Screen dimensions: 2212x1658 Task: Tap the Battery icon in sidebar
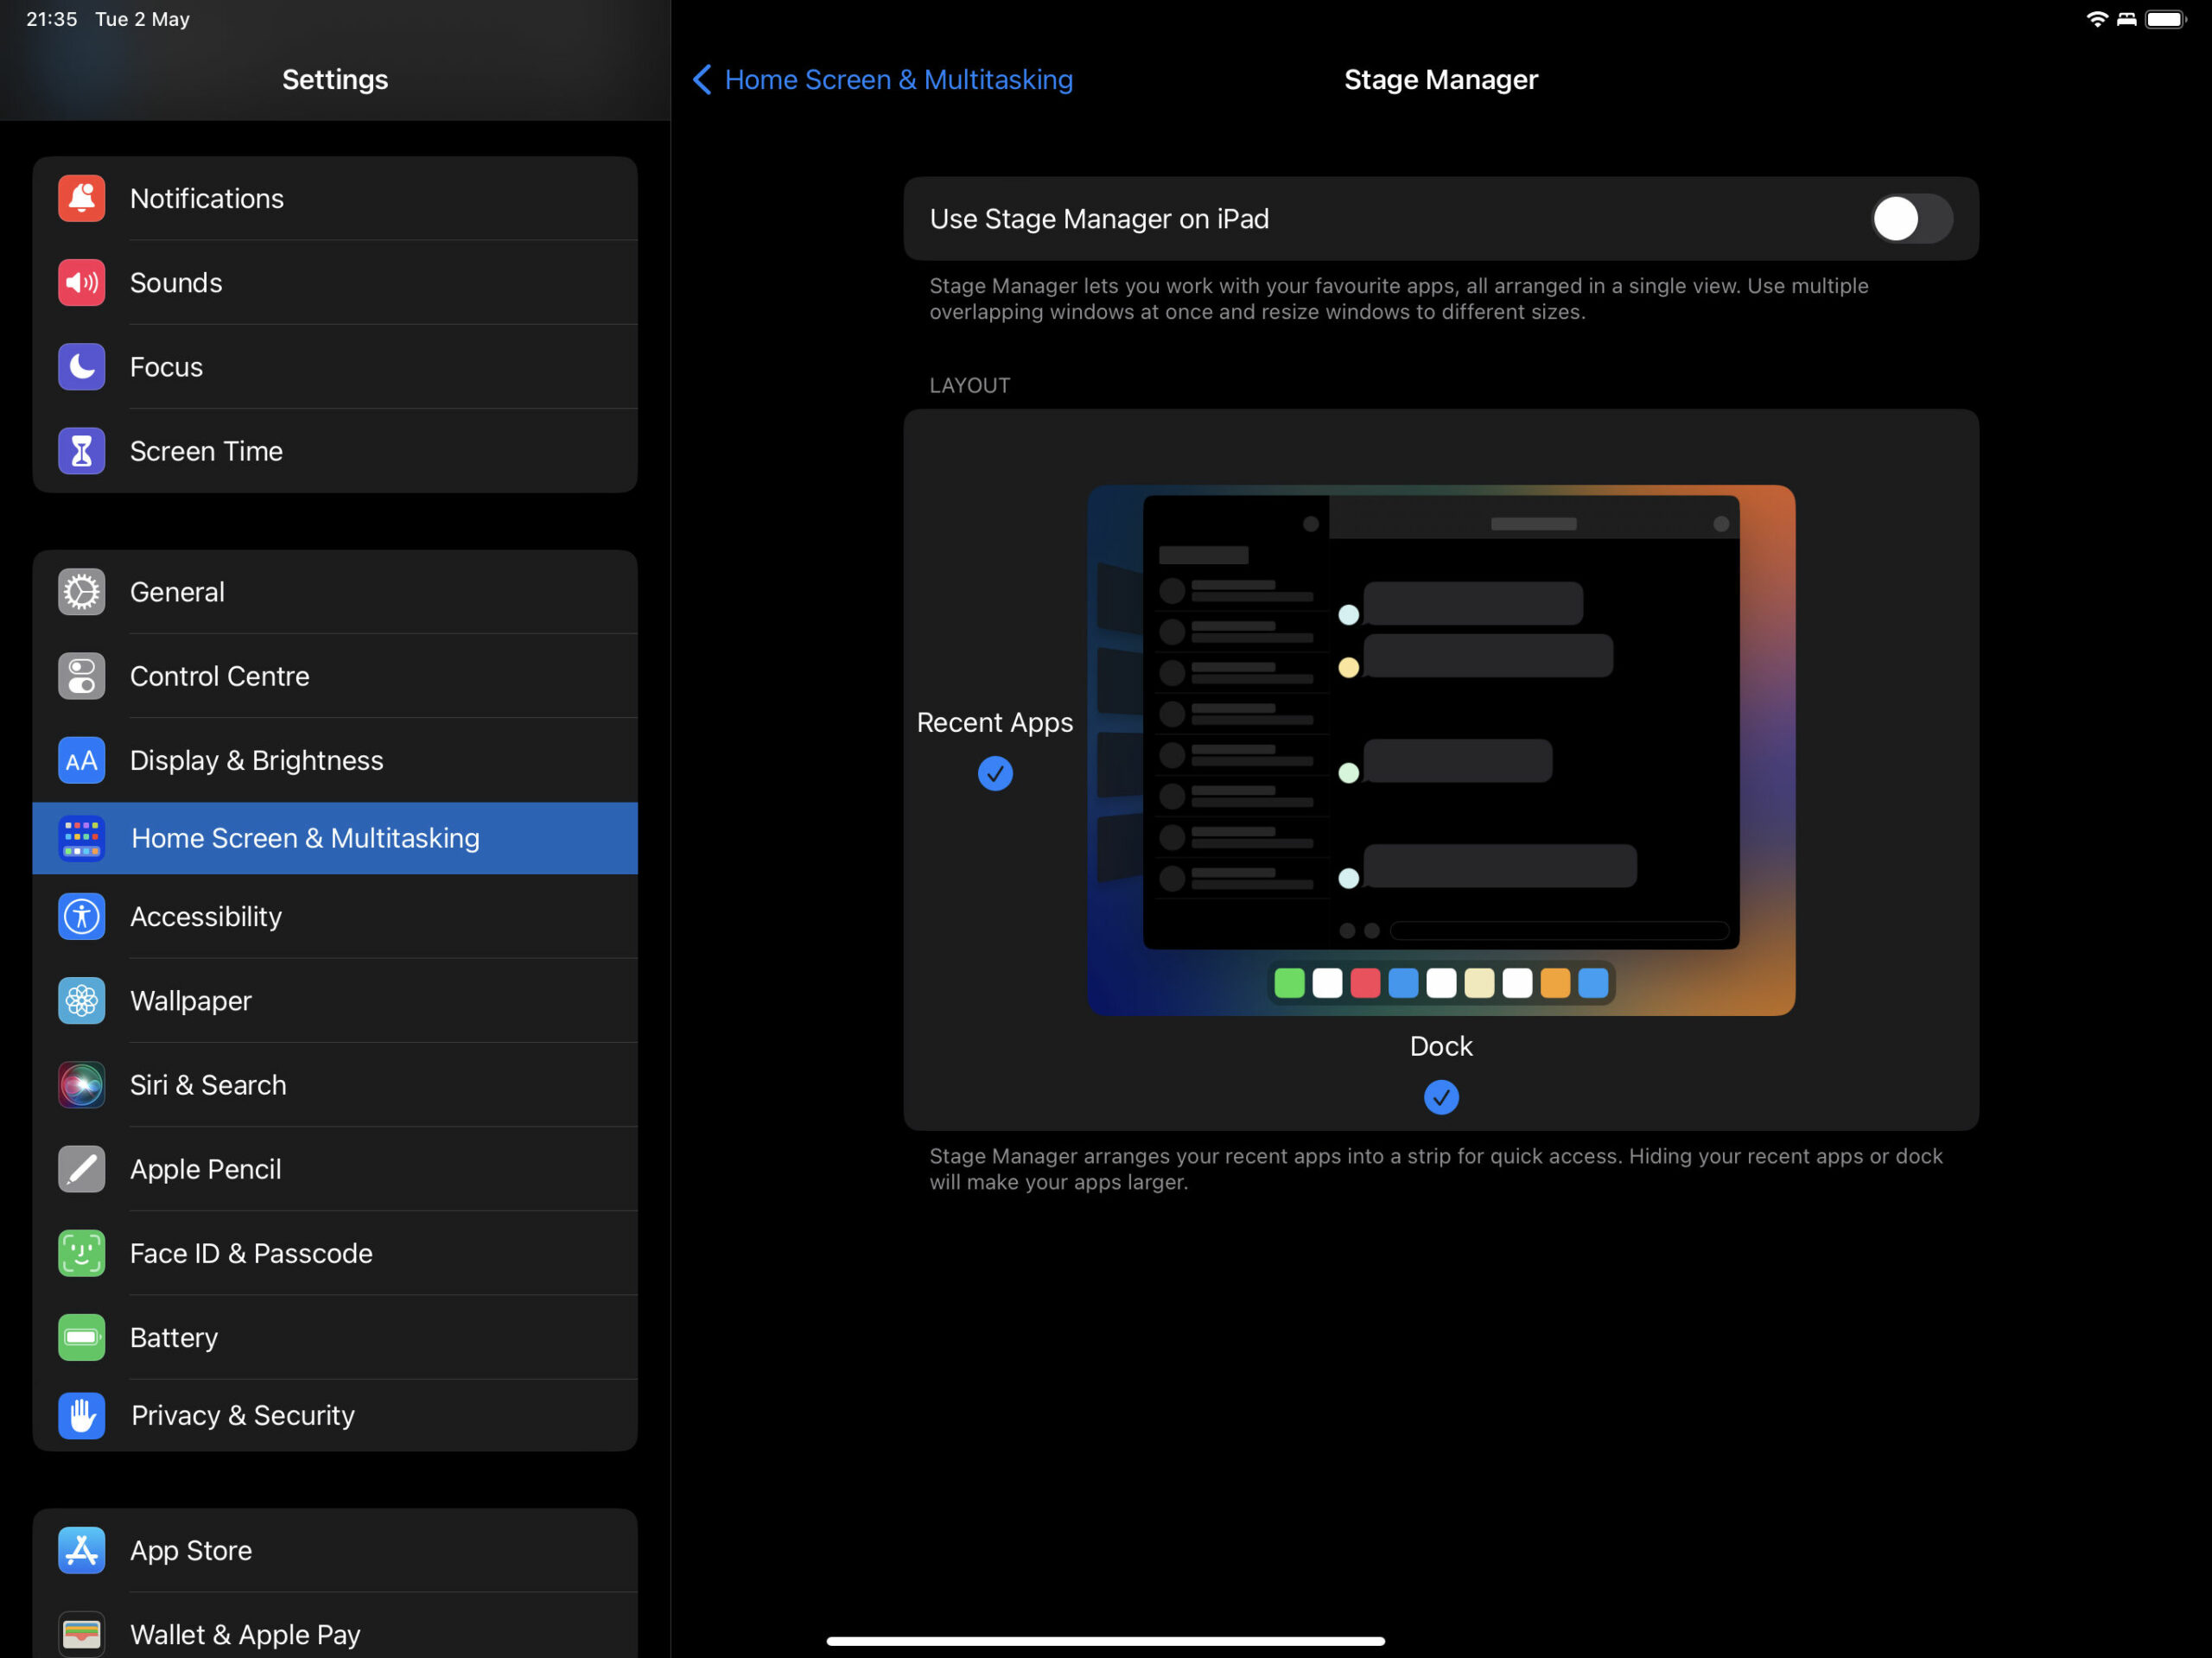coord(81,1337)
